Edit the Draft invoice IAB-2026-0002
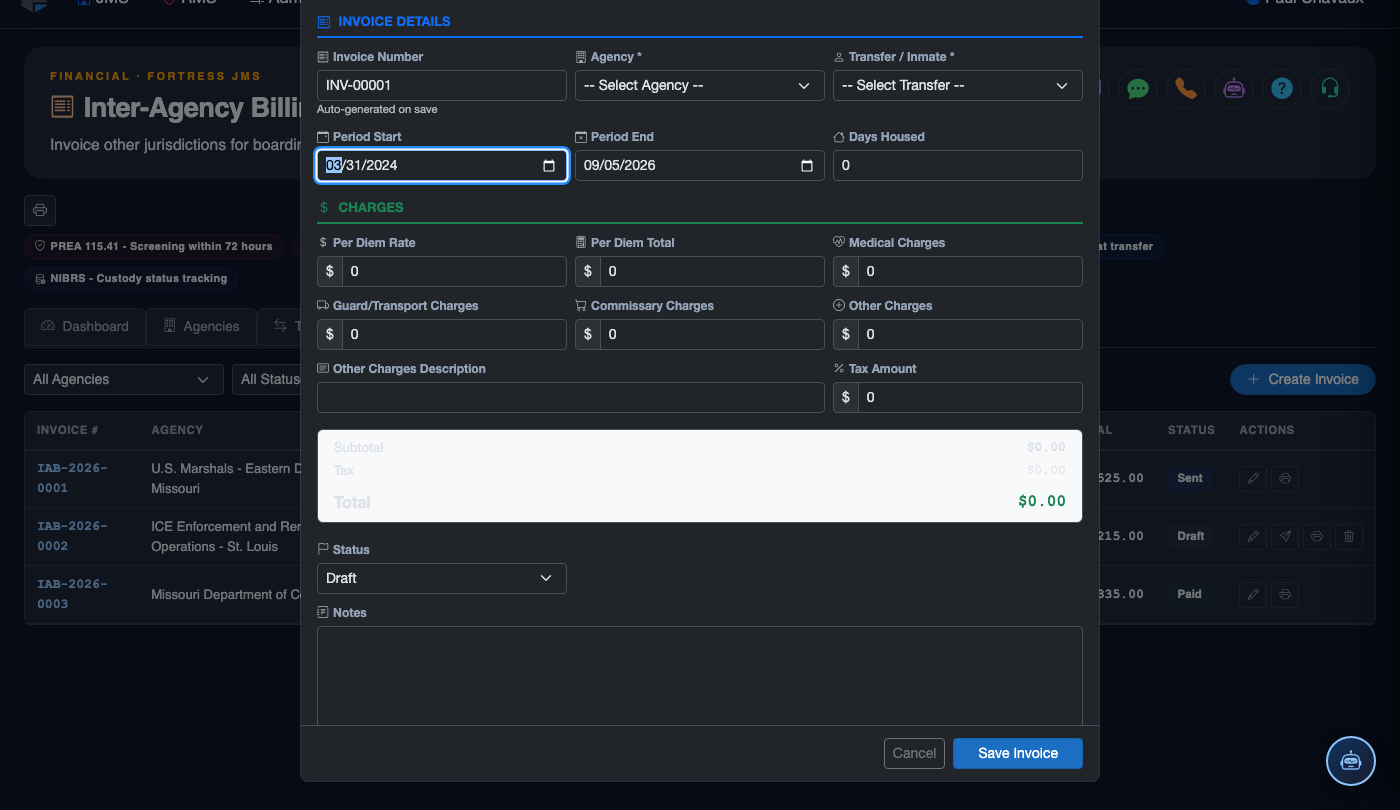Screen dimensions: 1400x810 [1252, 537]
